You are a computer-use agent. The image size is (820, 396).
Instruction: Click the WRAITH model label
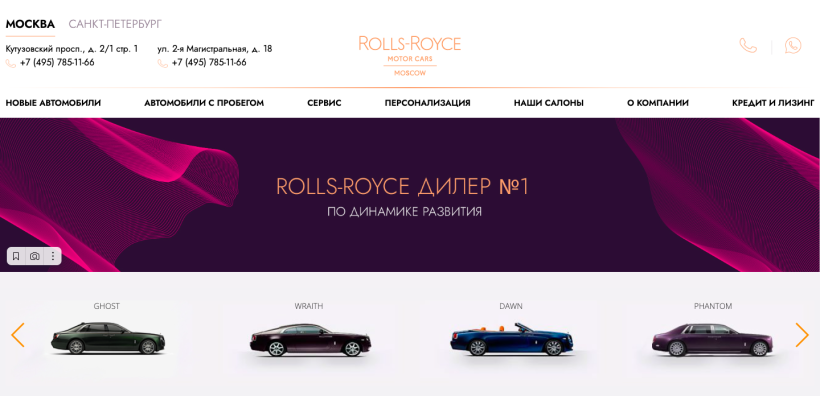309,306
